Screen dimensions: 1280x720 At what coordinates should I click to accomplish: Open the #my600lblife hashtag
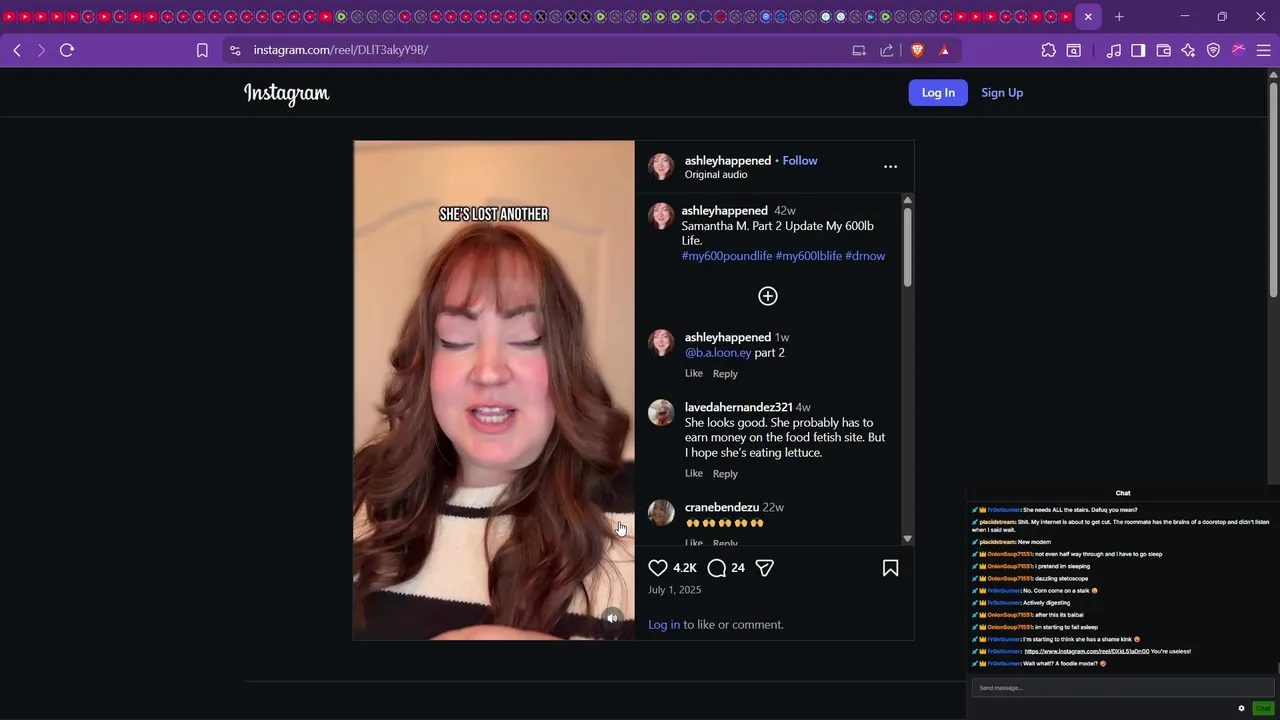click(808, 256)
